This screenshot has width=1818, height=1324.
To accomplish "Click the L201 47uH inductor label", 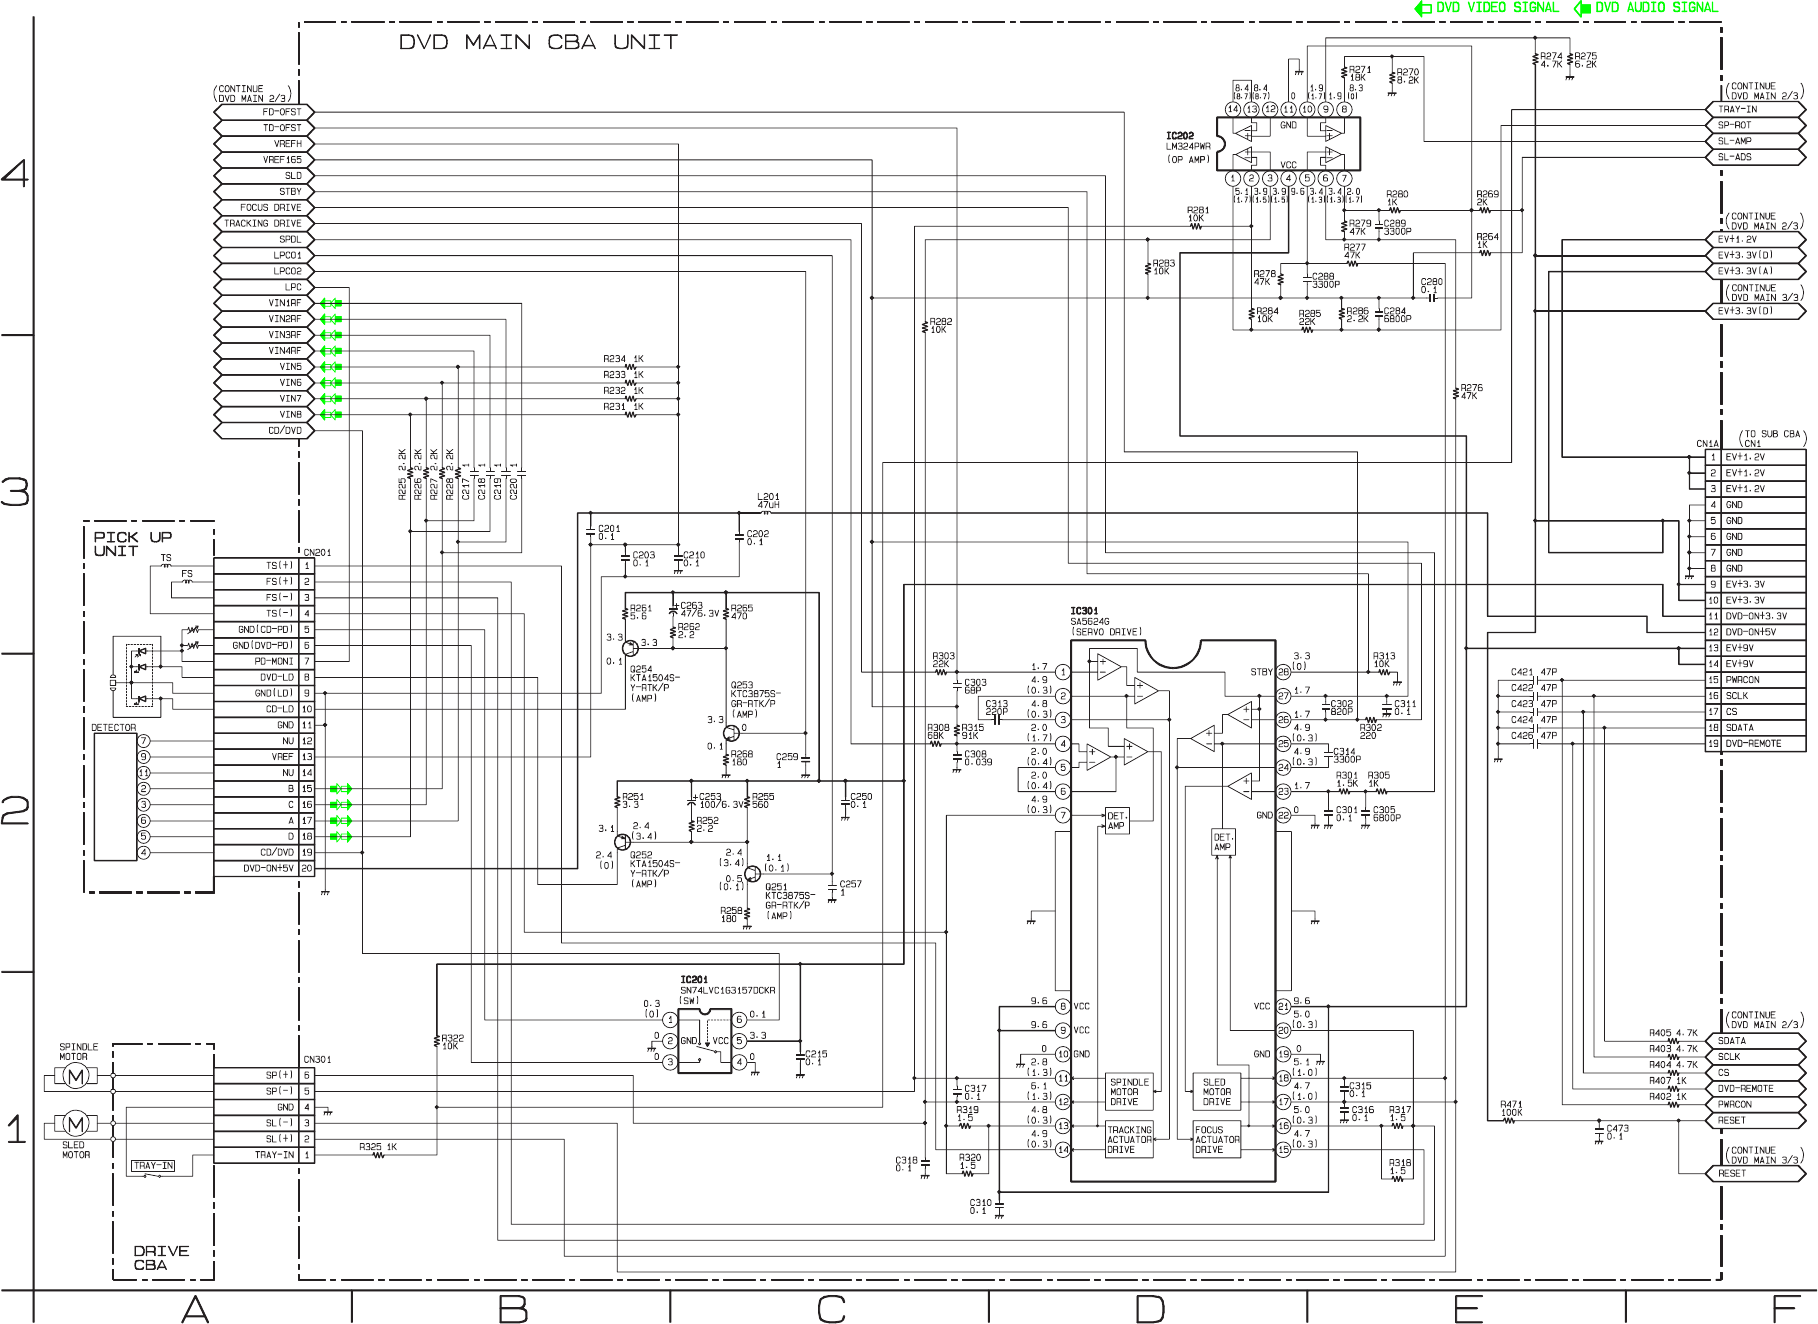I will (768, 501).
